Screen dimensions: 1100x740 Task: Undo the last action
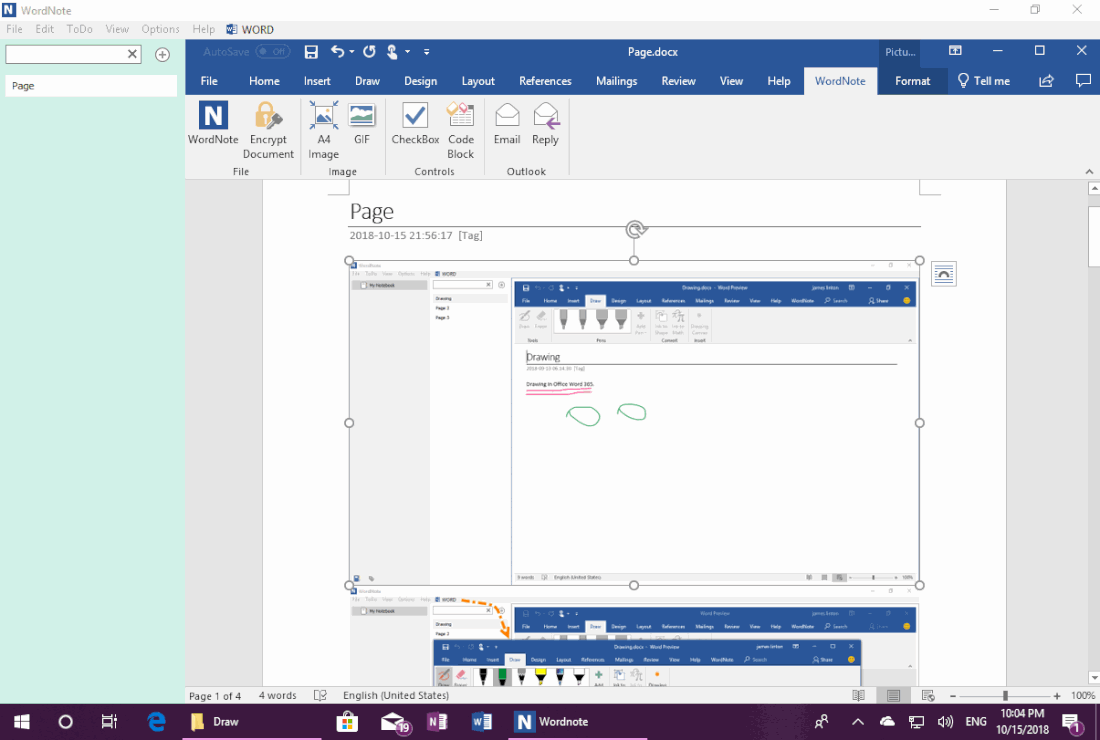pos(337,52)
